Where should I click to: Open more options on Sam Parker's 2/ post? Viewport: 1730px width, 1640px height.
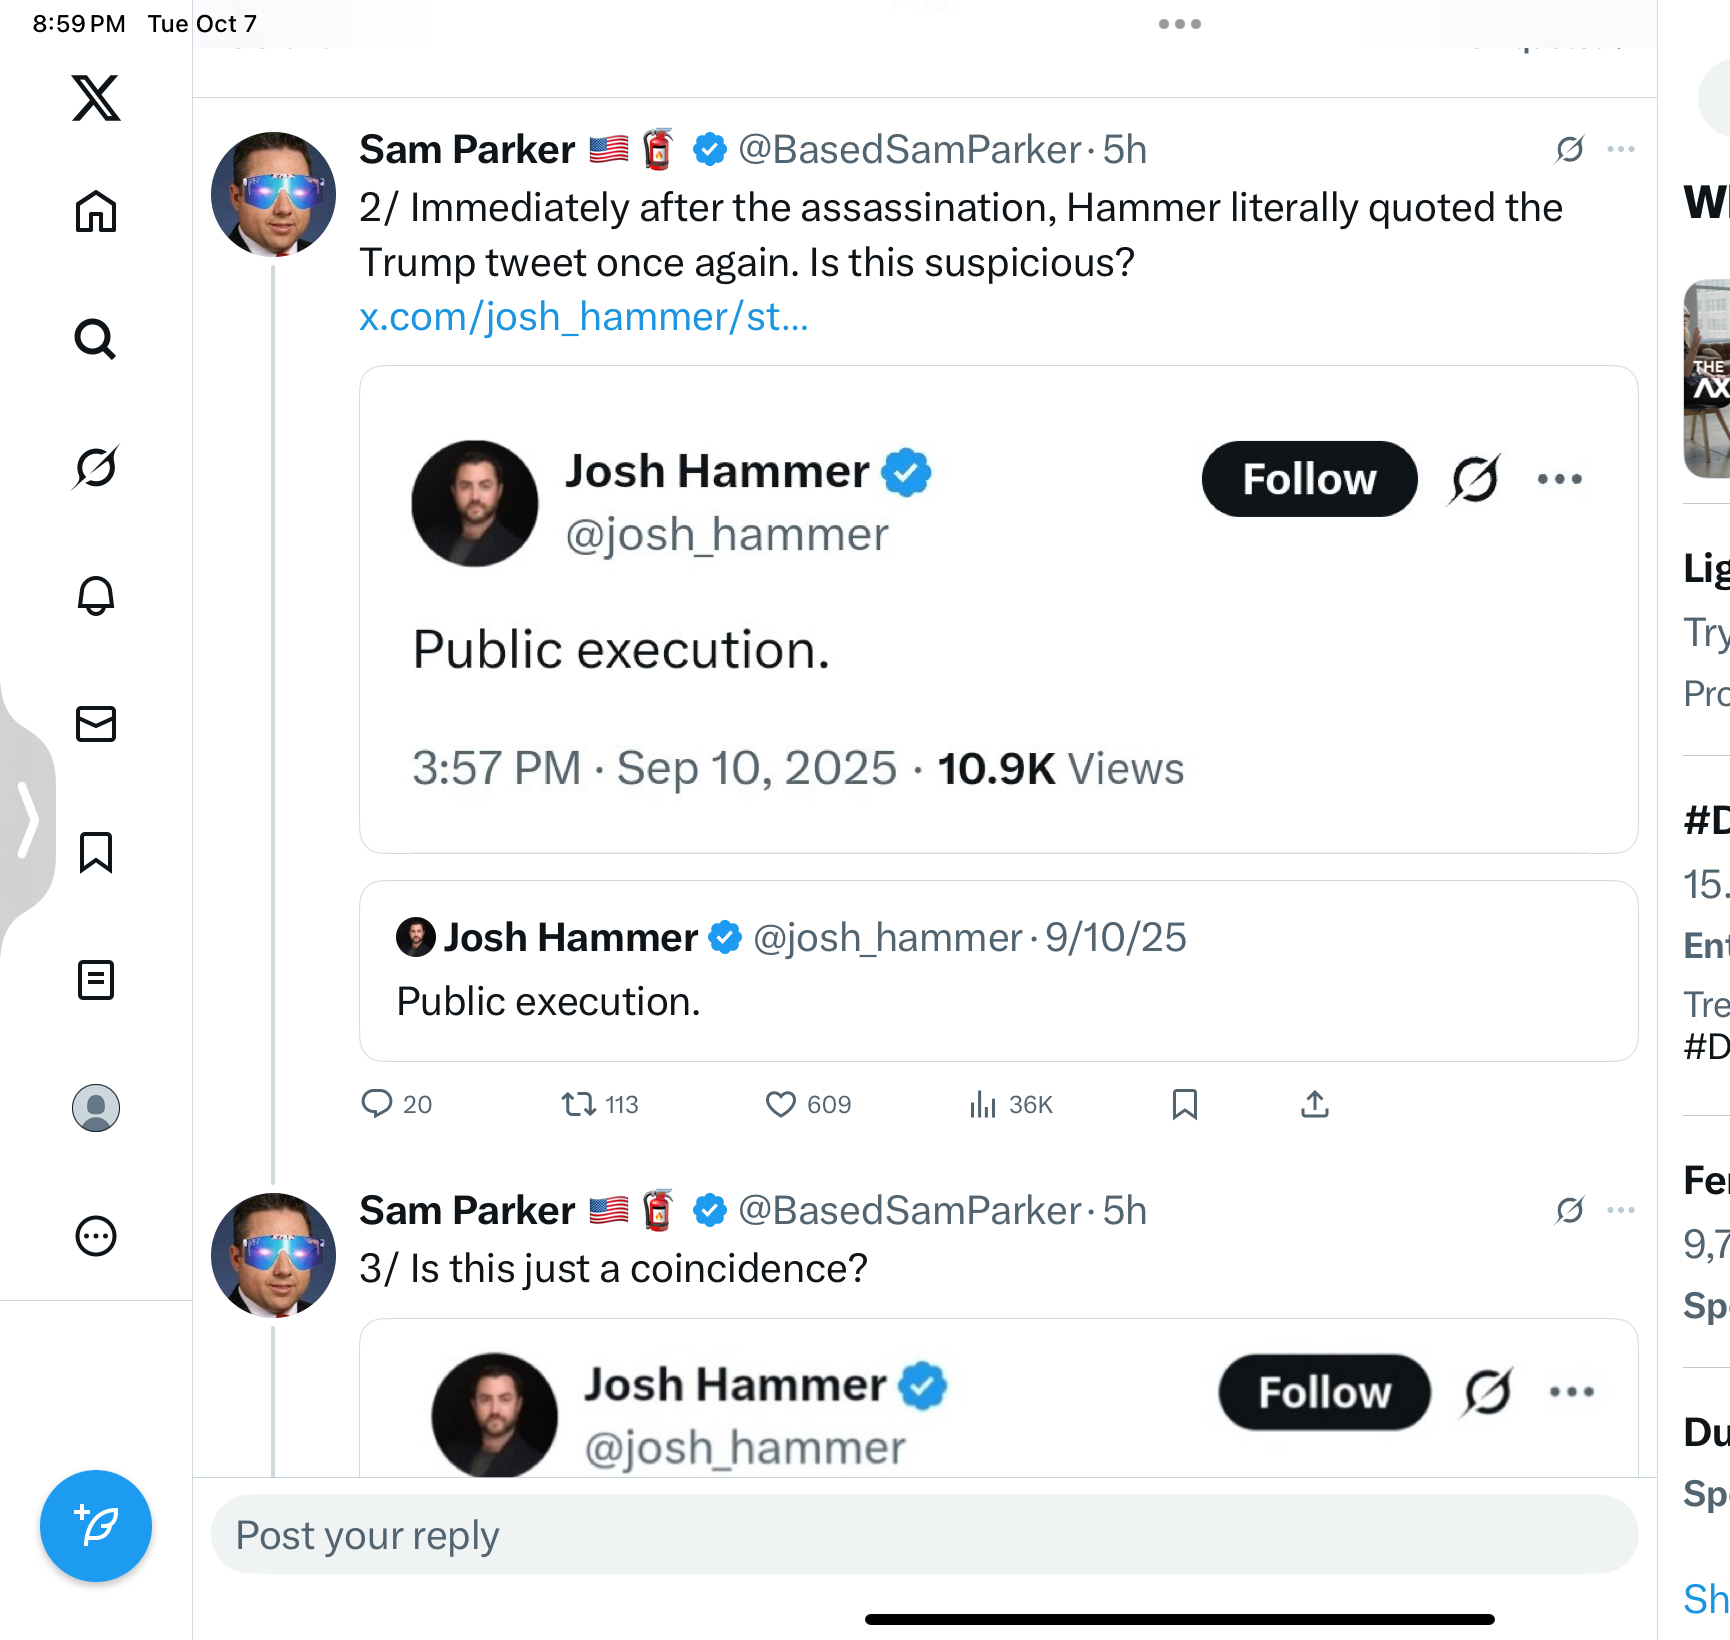click(x=1620, y=150)
